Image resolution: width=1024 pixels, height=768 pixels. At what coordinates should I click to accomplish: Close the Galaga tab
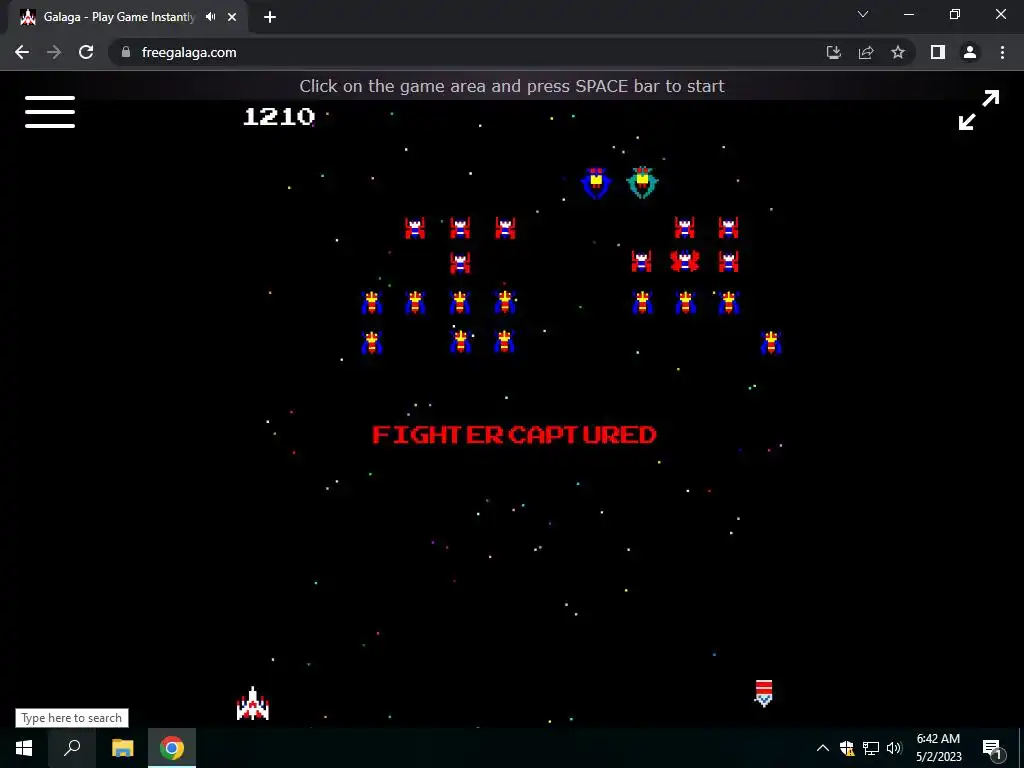pyautogui.click(x=232, y=17)
